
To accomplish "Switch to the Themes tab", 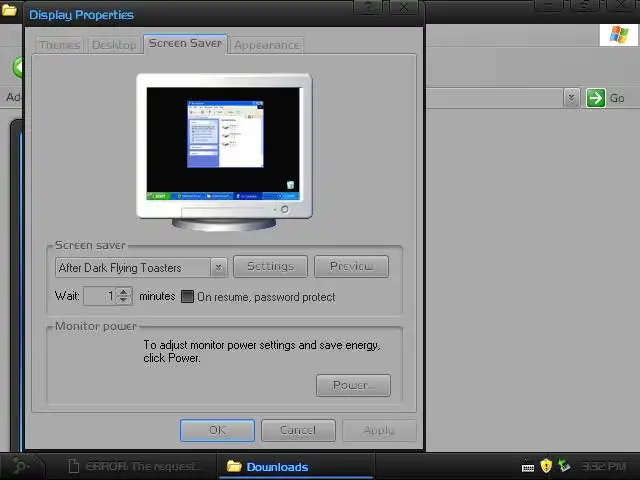I will pyautogui.click(x=60, y=45).
